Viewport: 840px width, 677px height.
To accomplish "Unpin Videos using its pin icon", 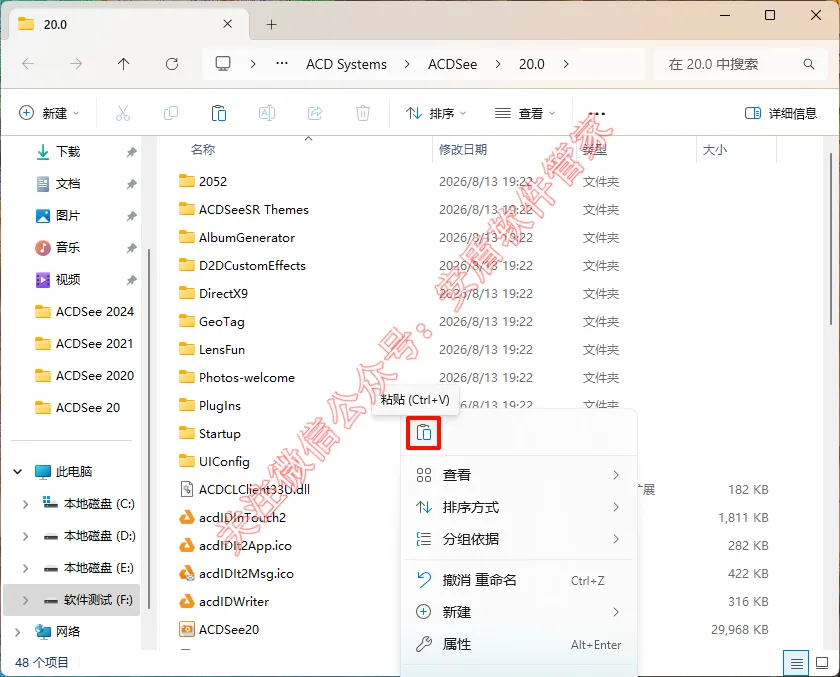I will coord(131,280).
